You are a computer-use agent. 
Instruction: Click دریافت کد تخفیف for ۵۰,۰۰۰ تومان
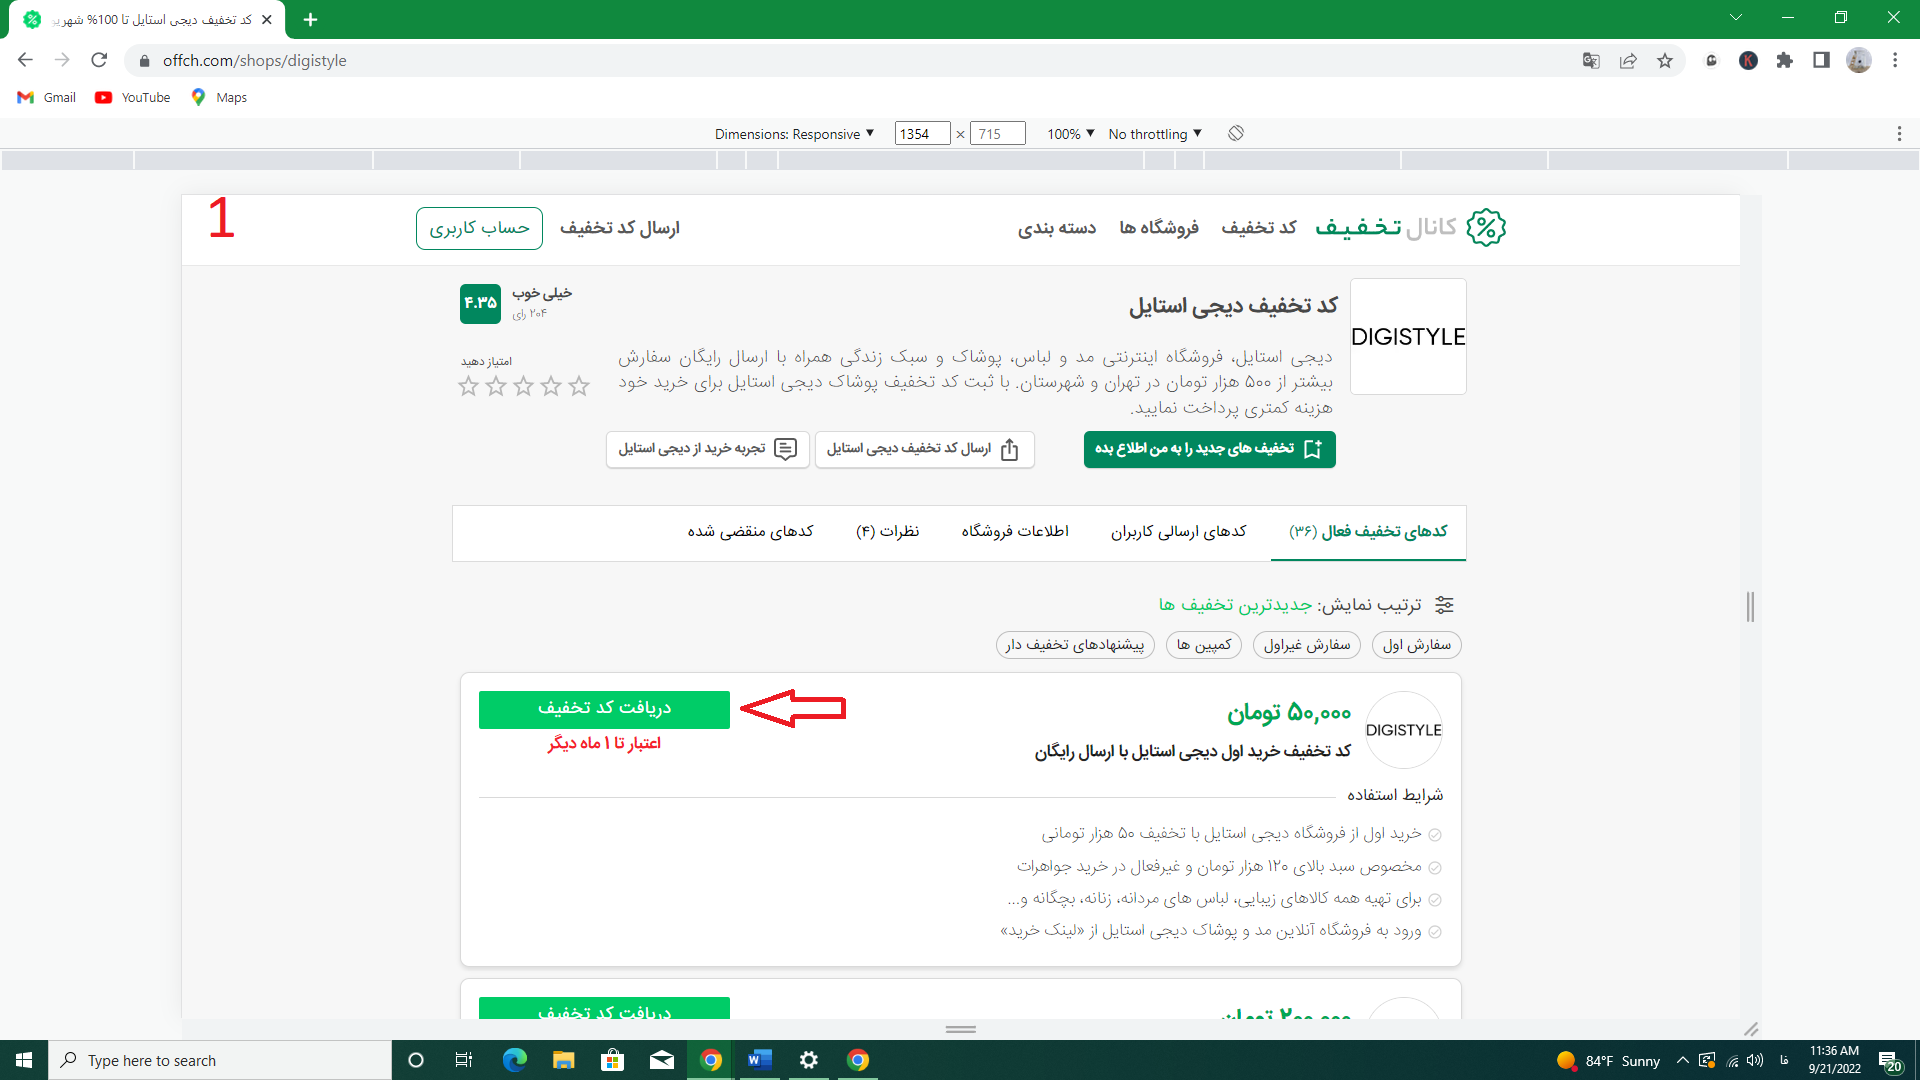click(604, 709)
